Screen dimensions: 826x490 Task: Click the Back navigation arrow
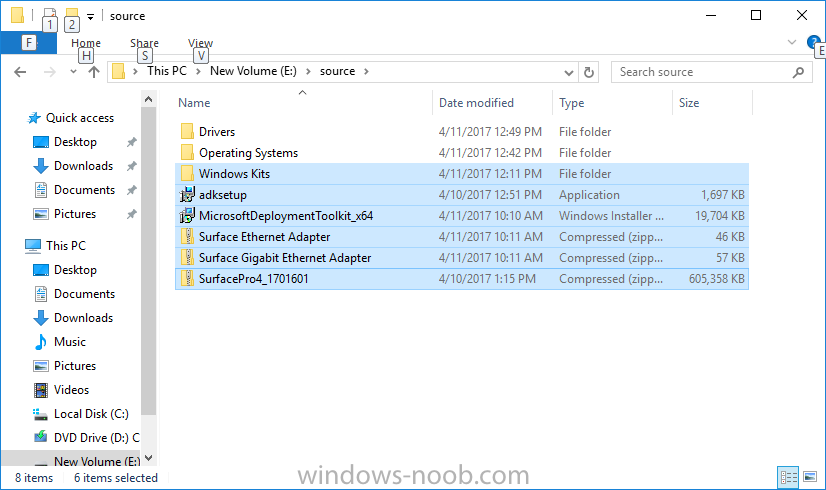20,72
